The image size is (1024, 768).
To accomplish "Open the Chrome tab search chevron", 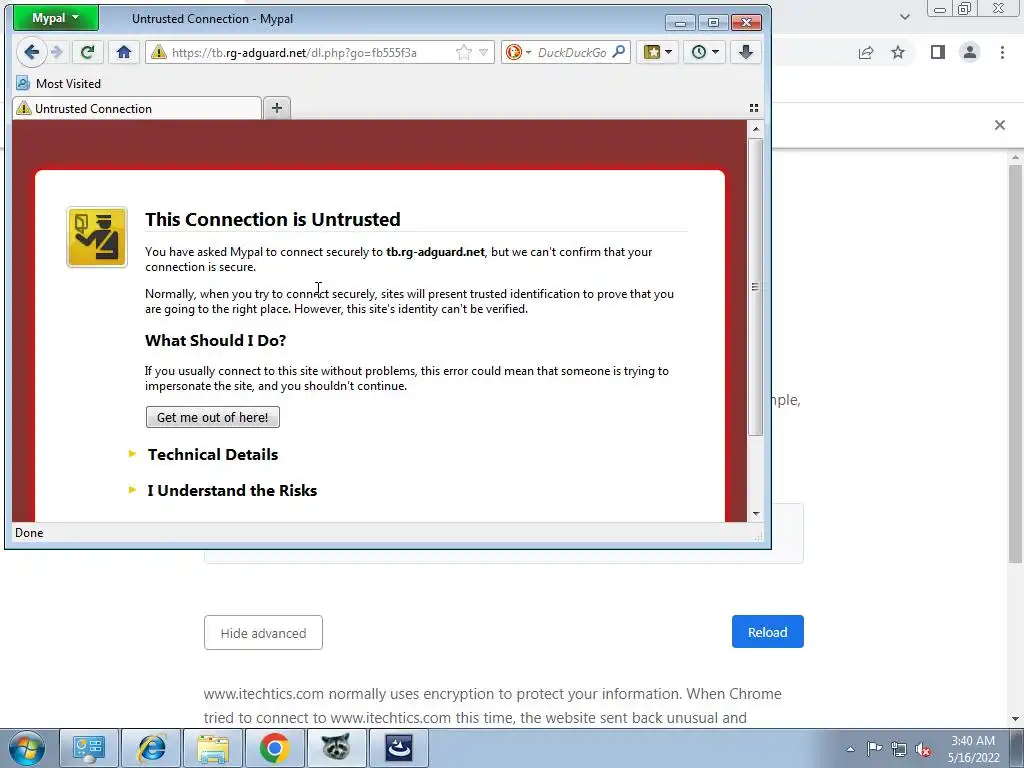I will (x=904, y=17).
